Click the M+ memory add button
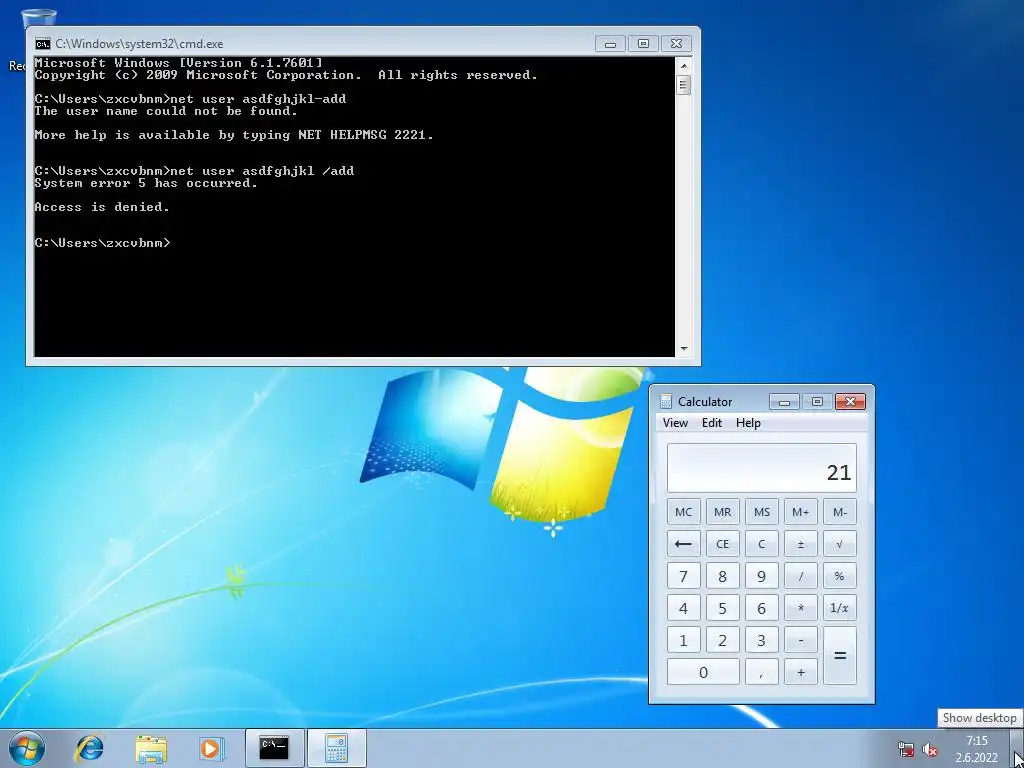The width and height of the screenshot is (1024, 768). 801,512
